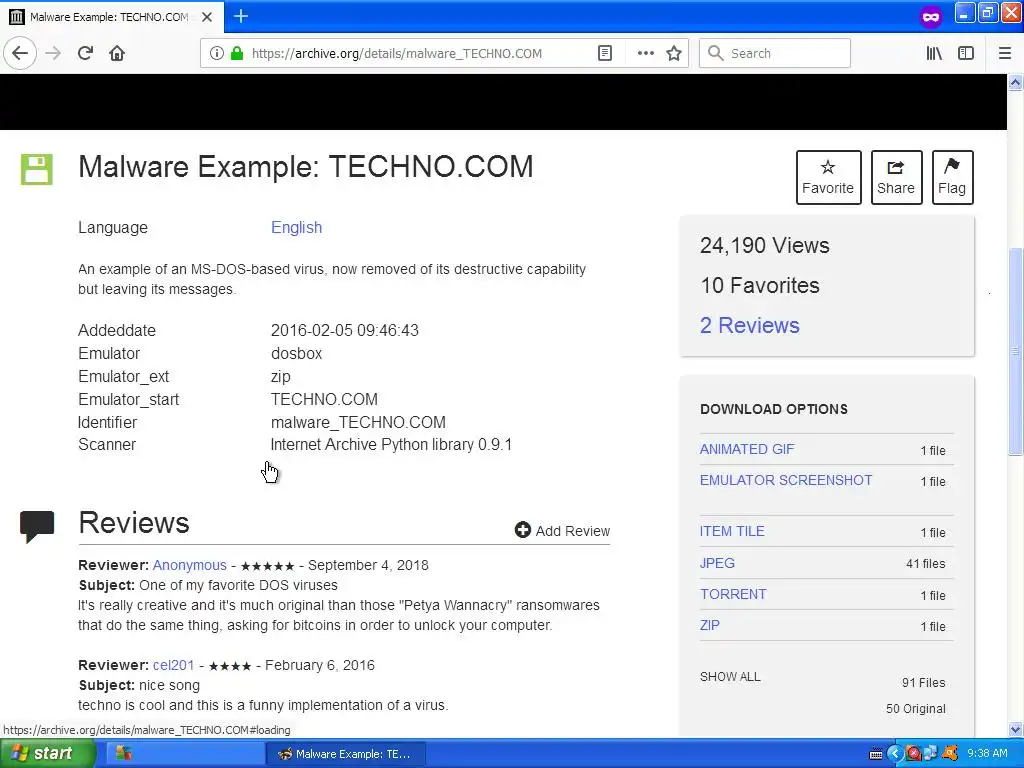
Task: Go to the browser home page
Action: pos(117,53)
